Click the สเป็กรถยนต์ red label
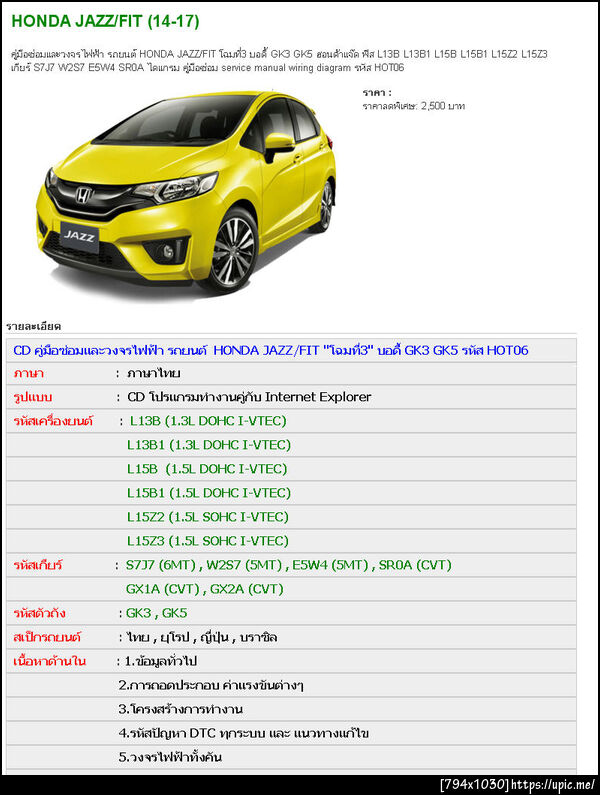600x795 pixels. 47,637
